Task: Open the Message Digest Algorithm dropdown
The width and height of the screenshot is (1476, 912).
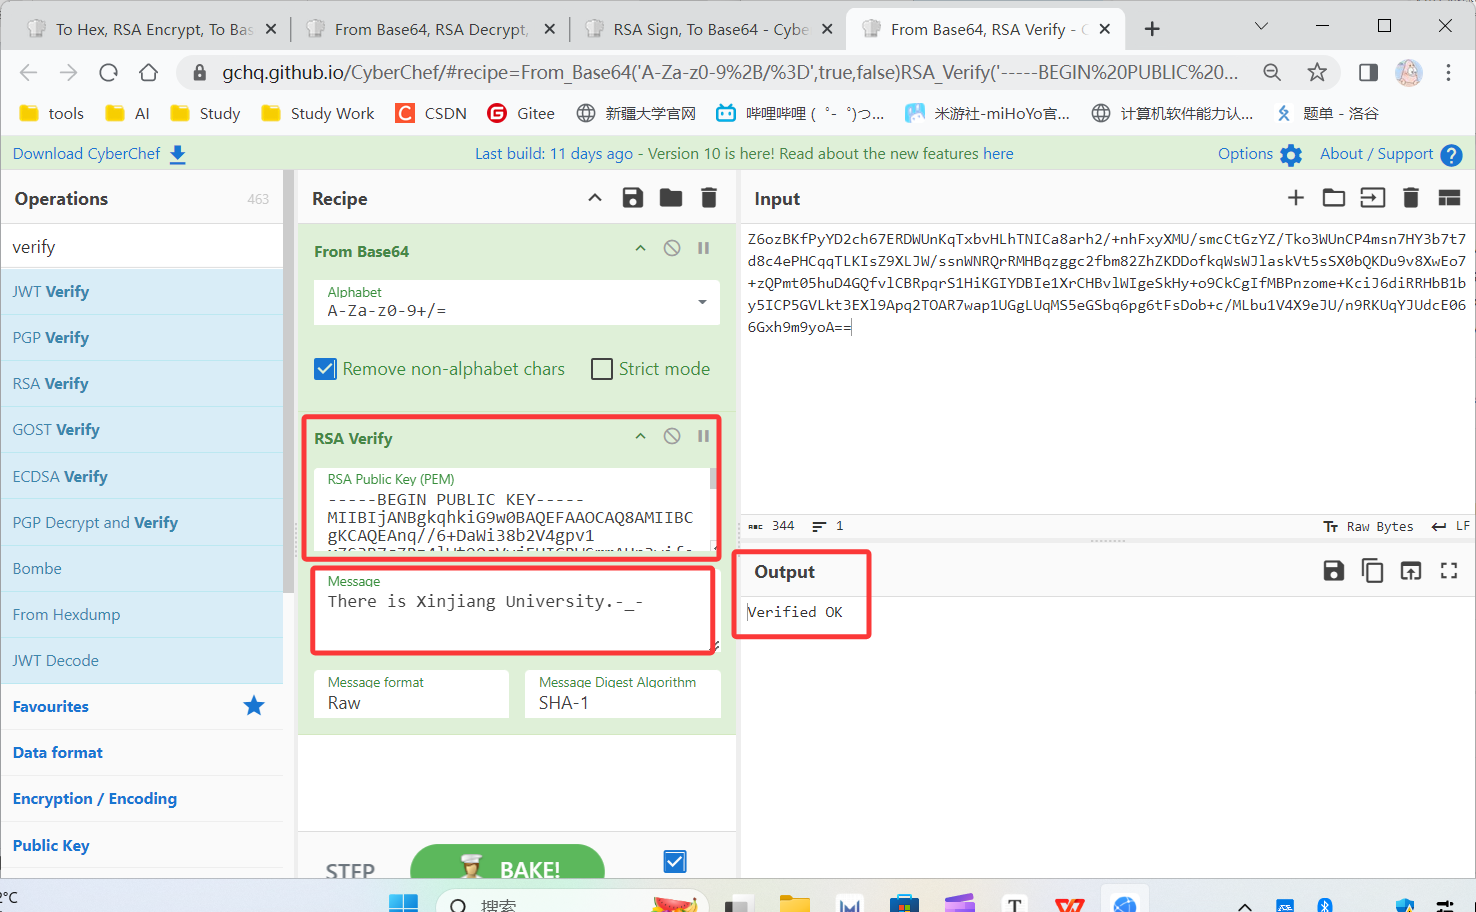Action: coord(623,693)
